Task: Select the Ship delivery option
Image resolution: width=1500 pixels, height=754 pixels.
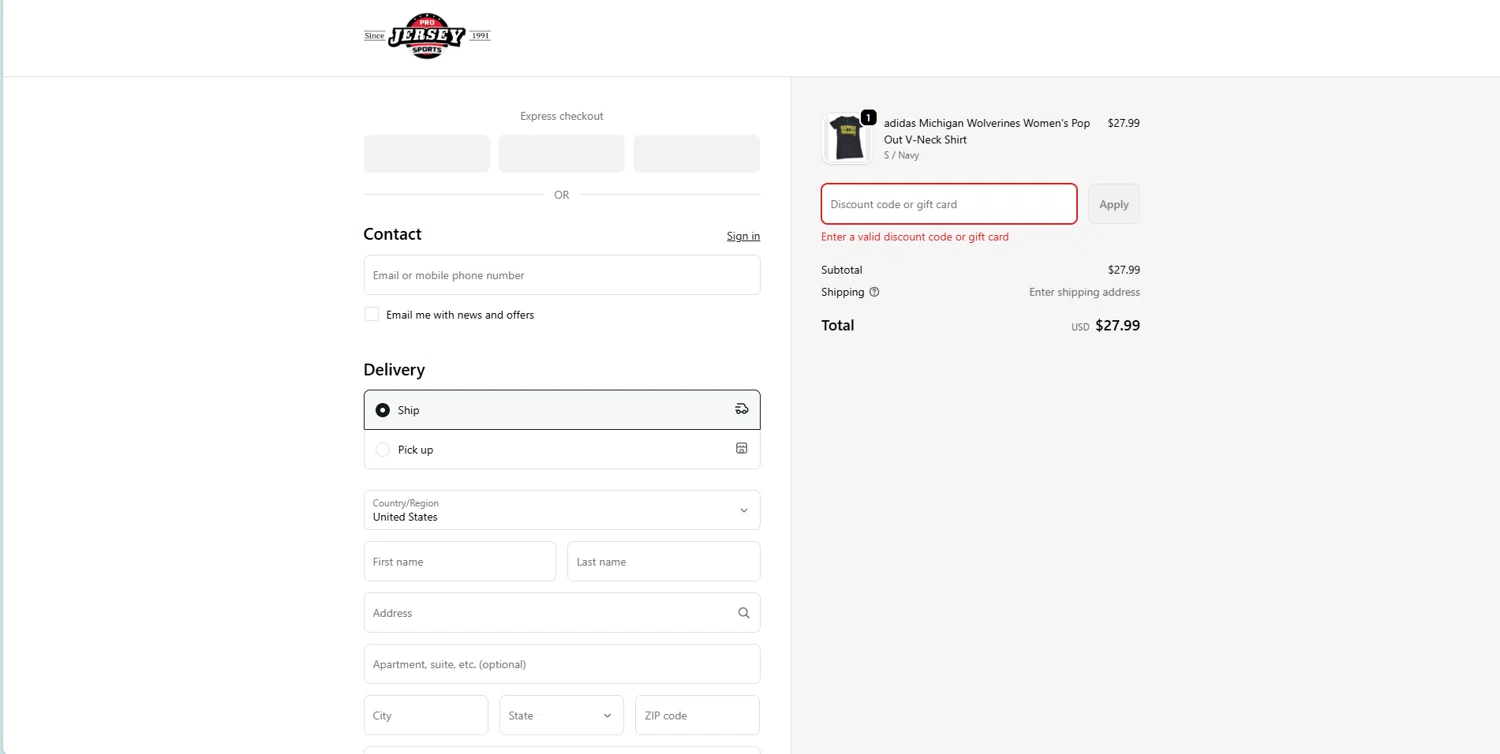Action: pyautogui.click(x=562, y=410)
